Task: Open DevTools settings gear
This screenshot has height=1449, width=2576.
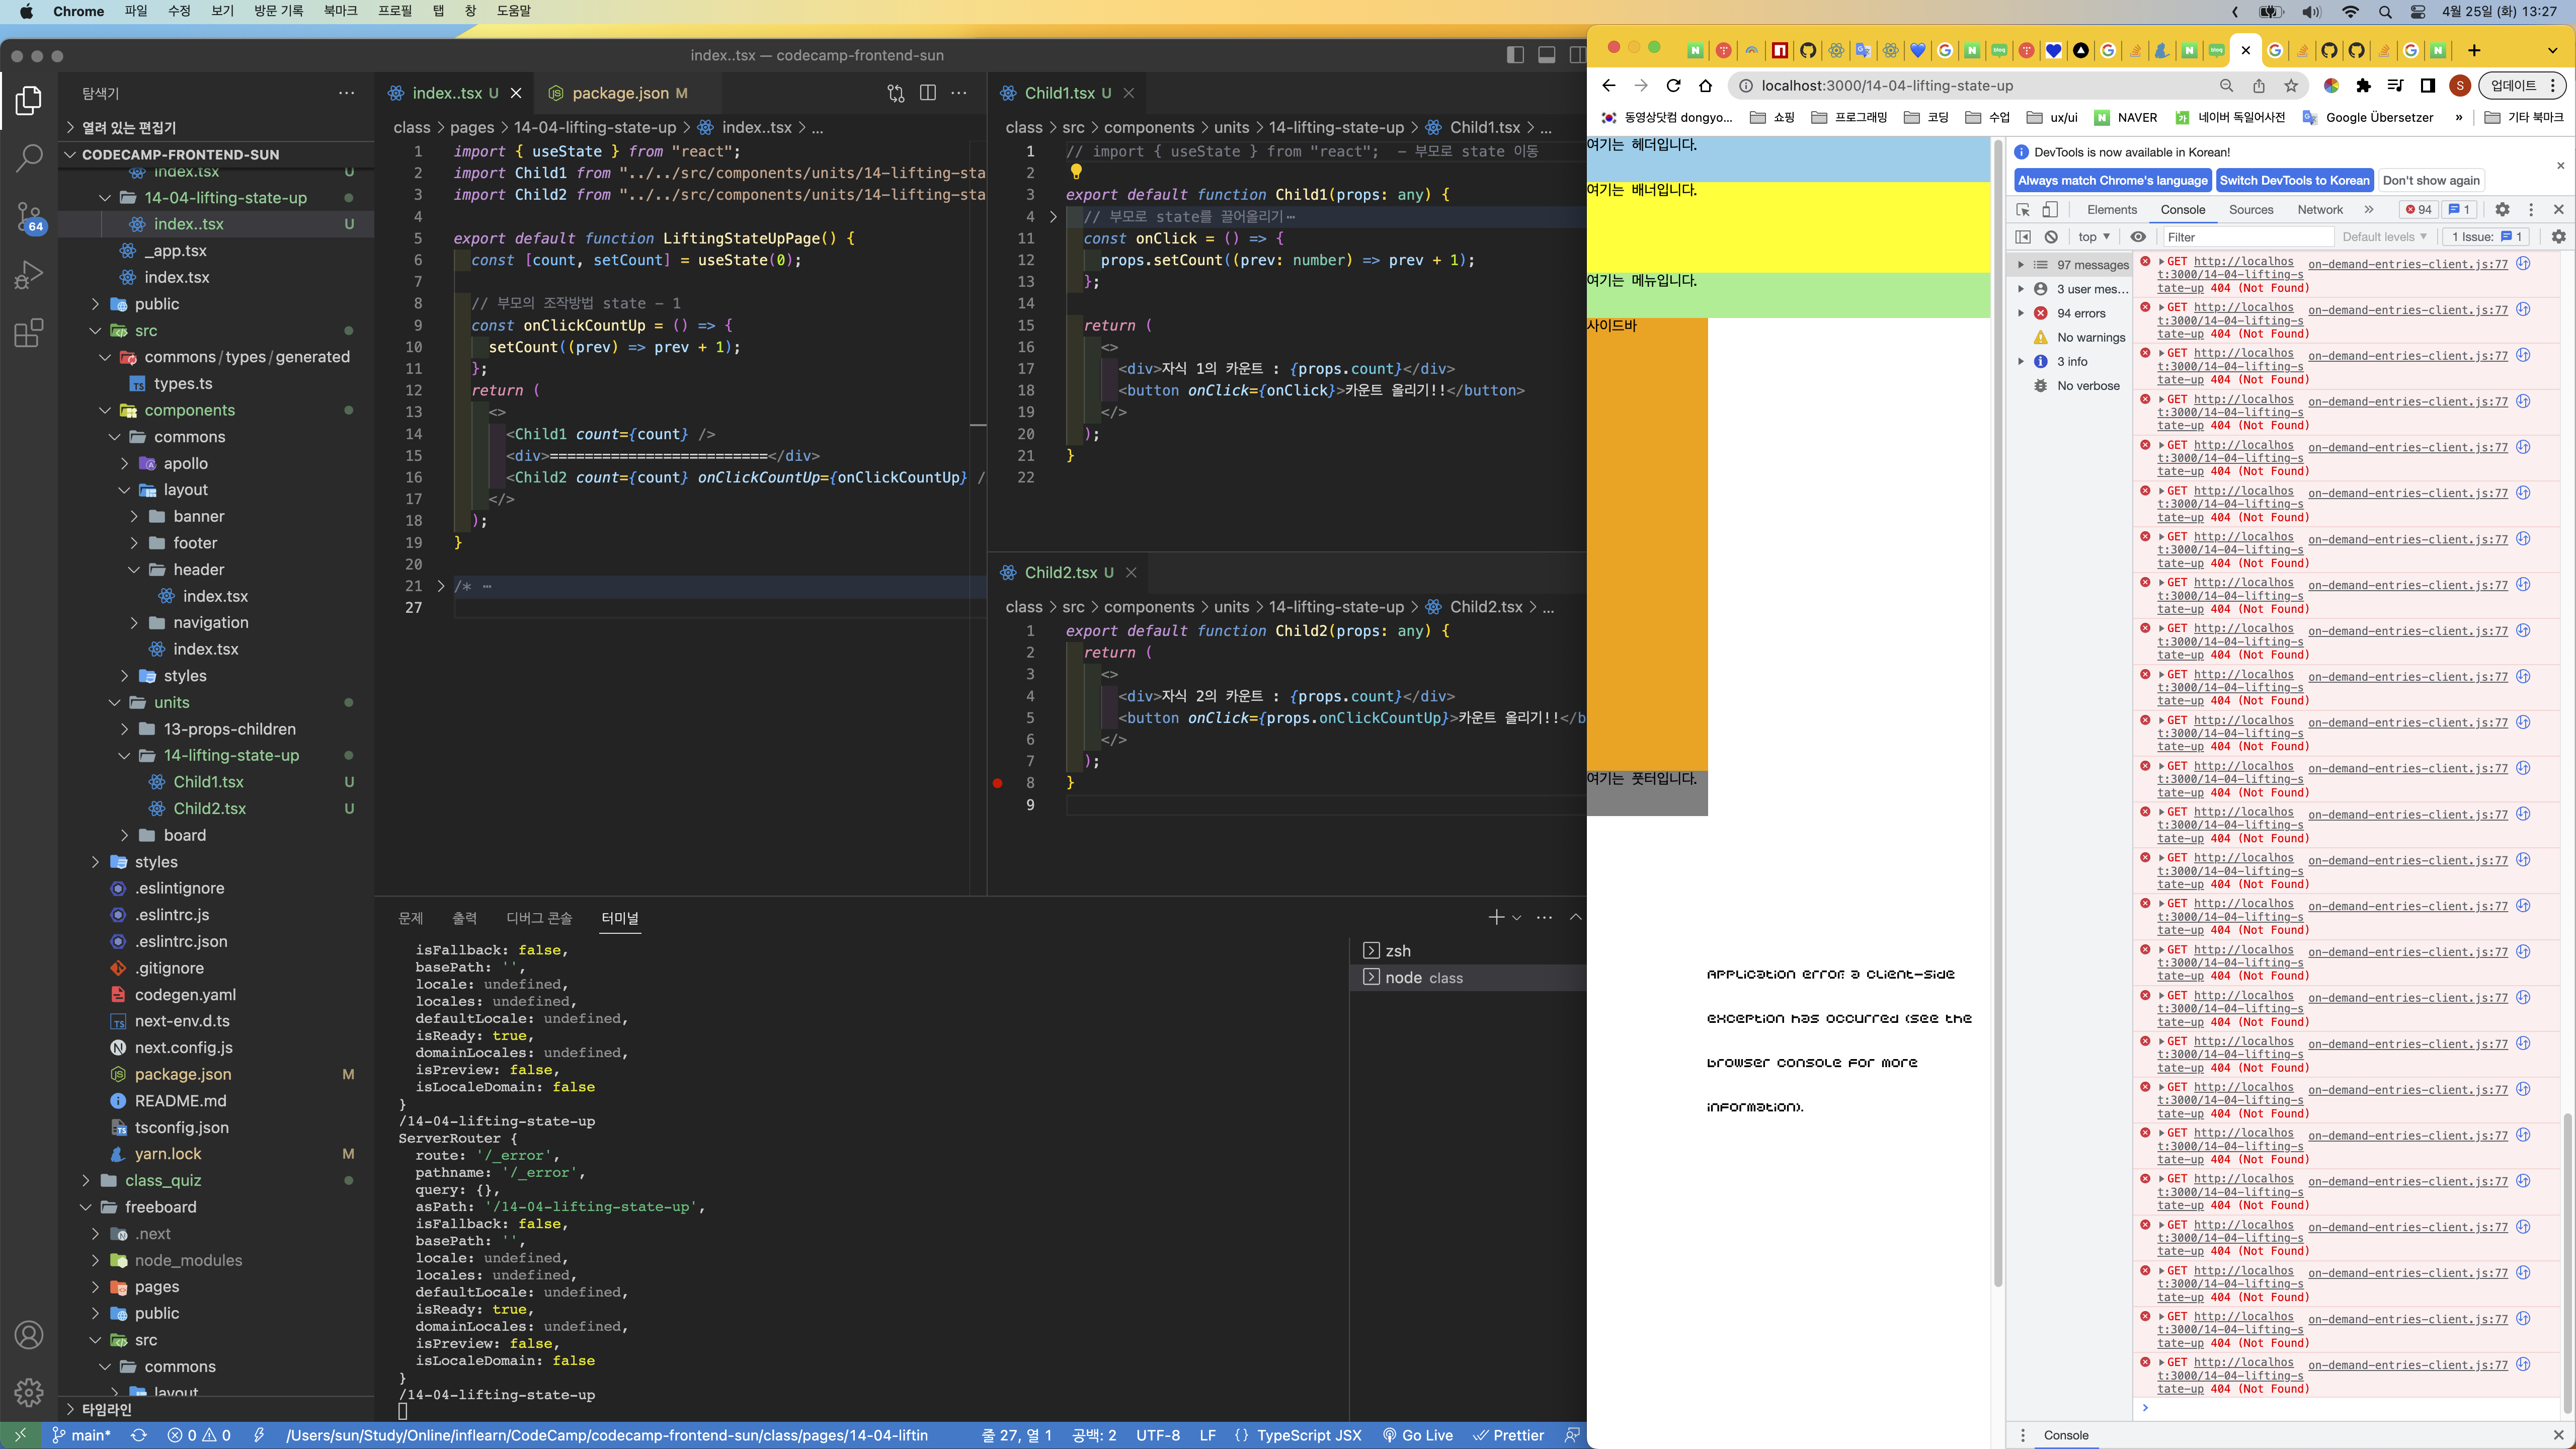Action: pyautogui.click(x=2501, y=209)
